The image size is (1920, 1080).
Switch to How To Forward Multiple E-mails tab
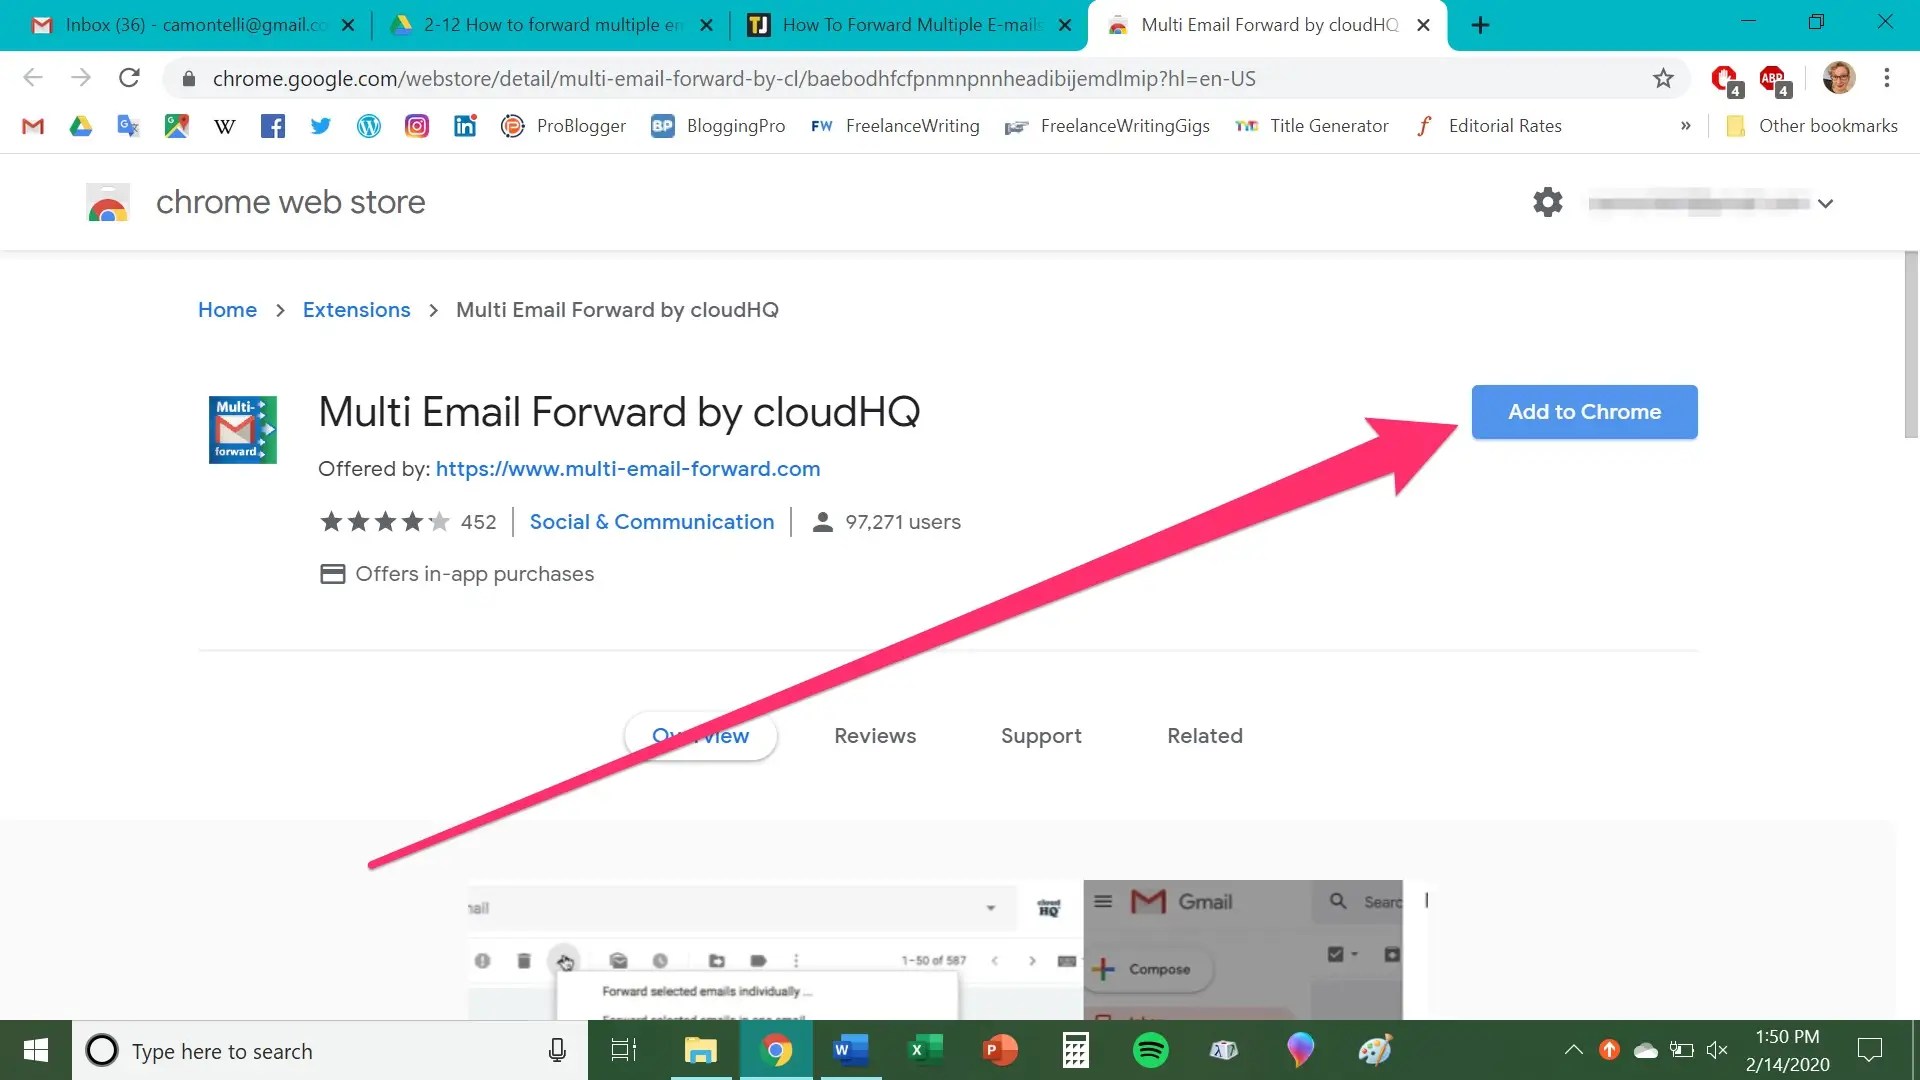point(910,25)
